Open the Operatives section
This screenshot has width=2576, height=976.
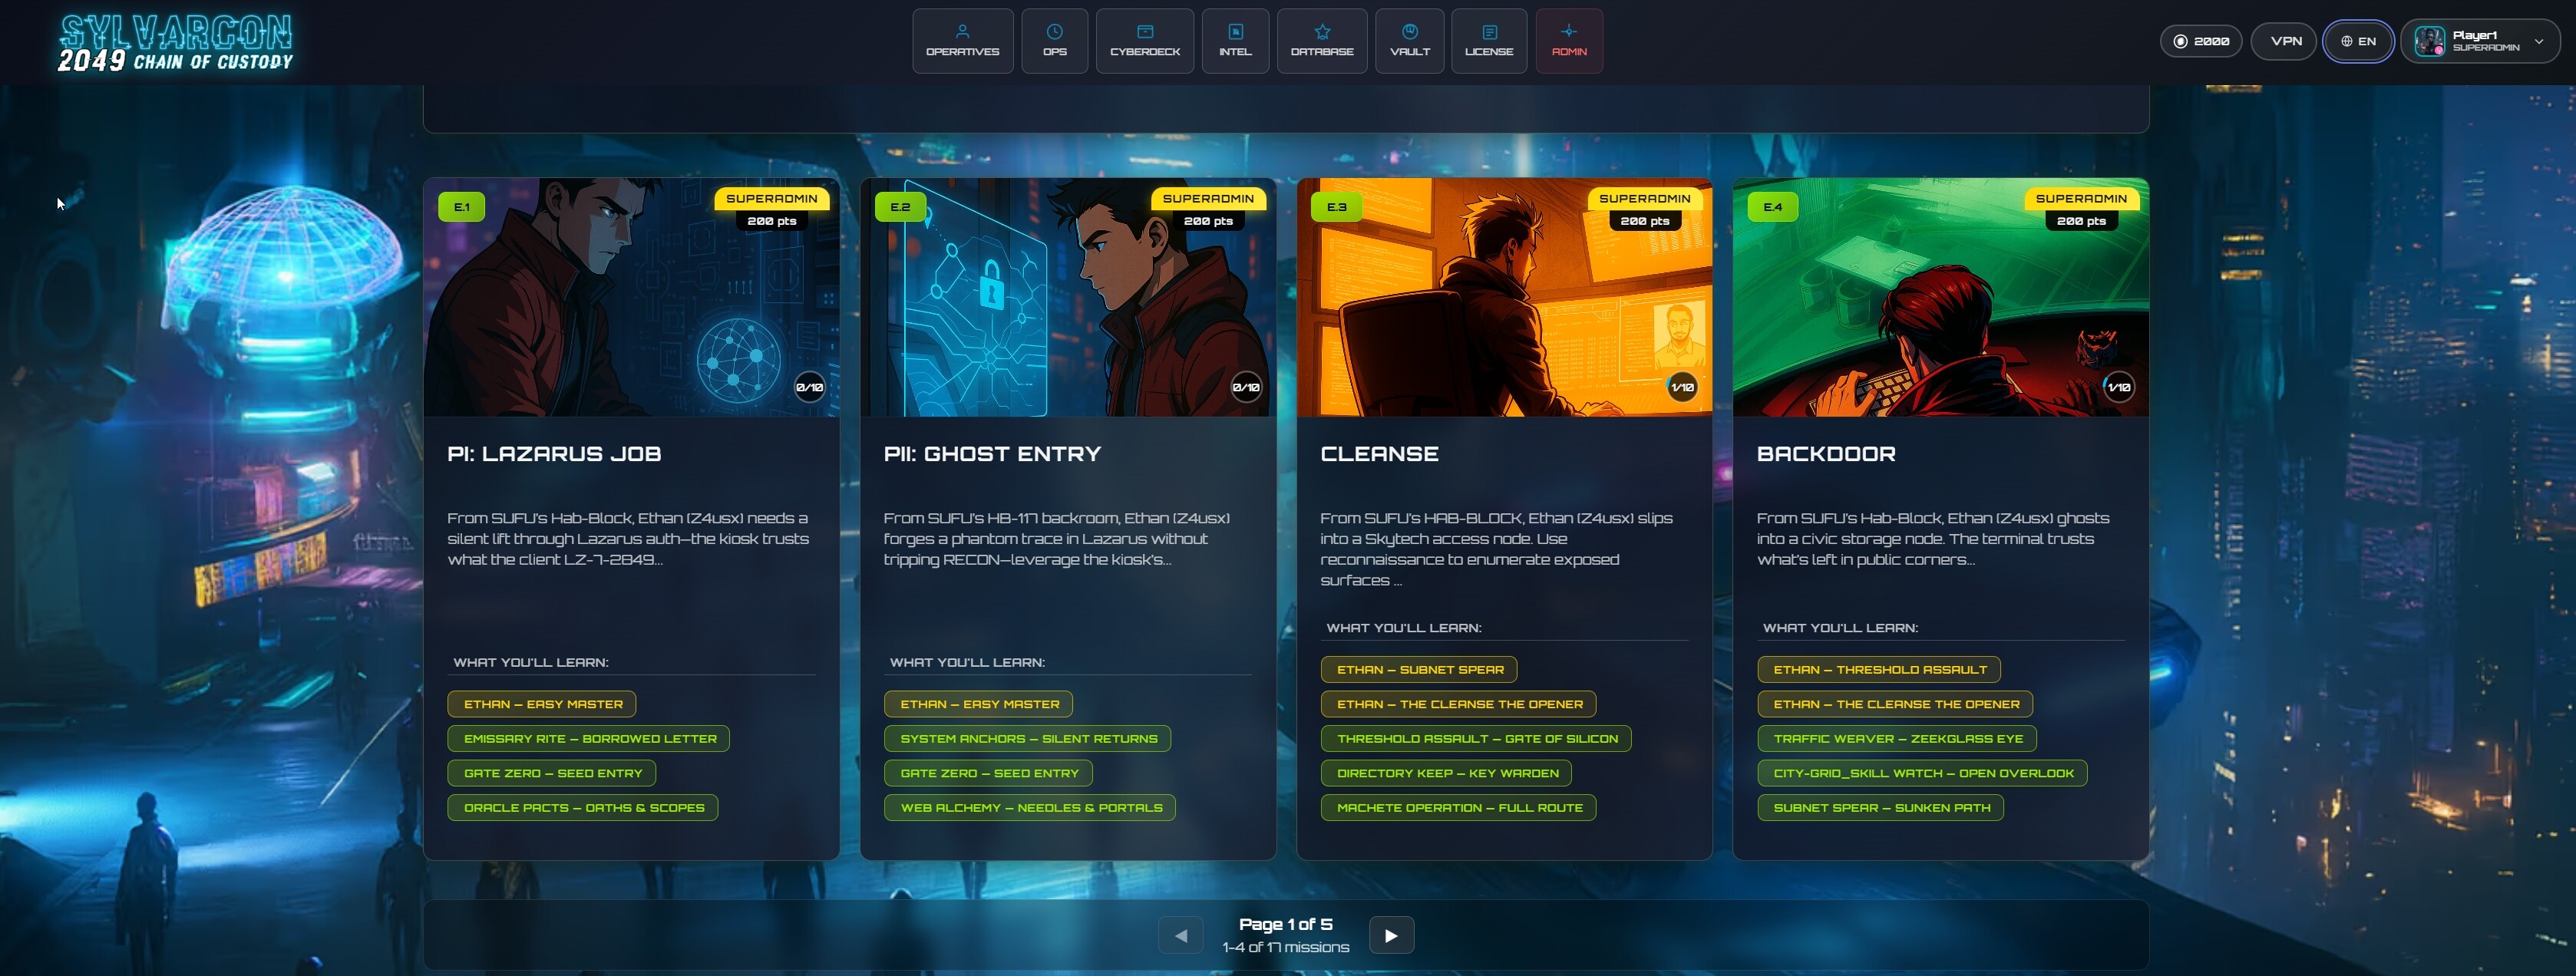point(962,41)
